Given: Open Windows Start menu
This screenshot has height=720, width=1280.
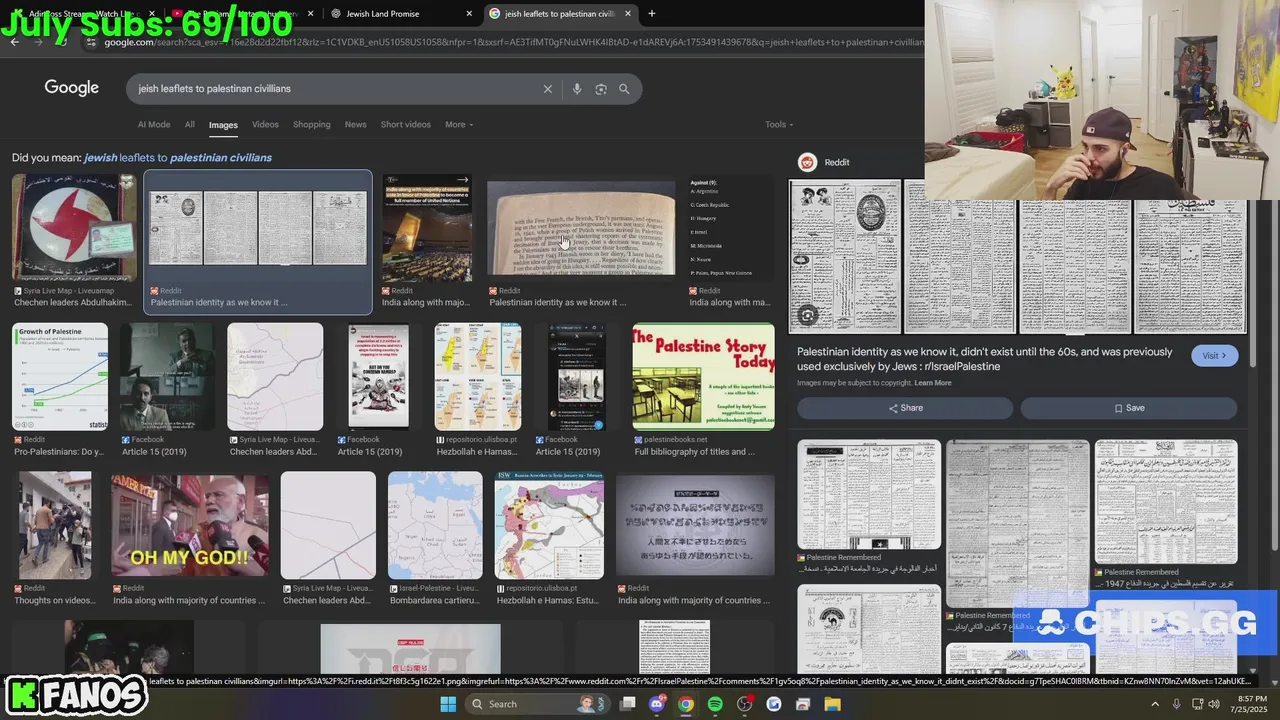Looking at the screenshot, I should tap(448, 704).
